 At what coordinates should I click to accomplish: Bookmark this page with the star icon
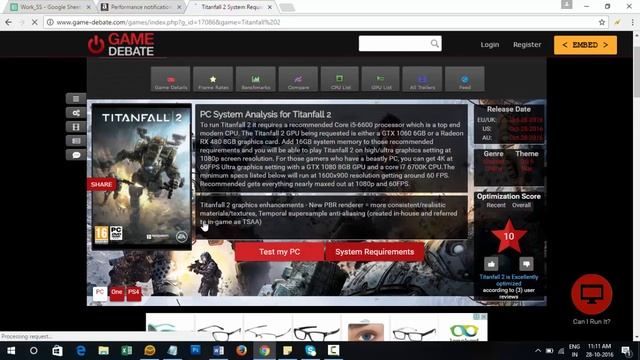click(x=602, y=22)
